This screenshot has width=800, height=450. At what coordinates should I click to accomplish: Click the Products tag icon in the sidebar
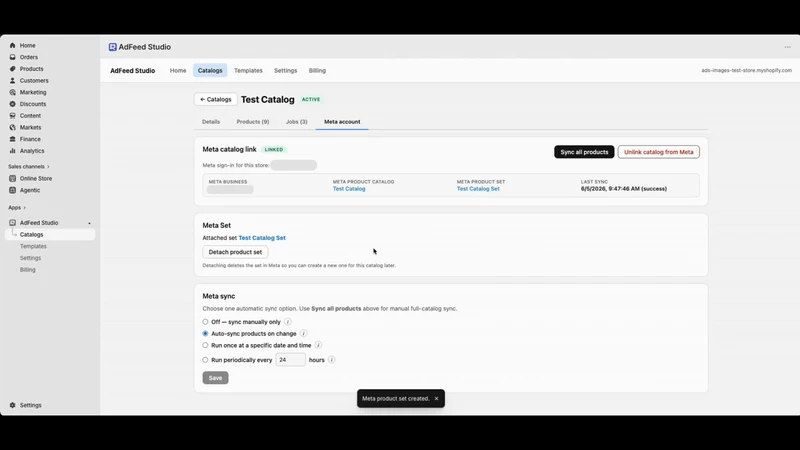pyautogui.click(x=13, y=69)
